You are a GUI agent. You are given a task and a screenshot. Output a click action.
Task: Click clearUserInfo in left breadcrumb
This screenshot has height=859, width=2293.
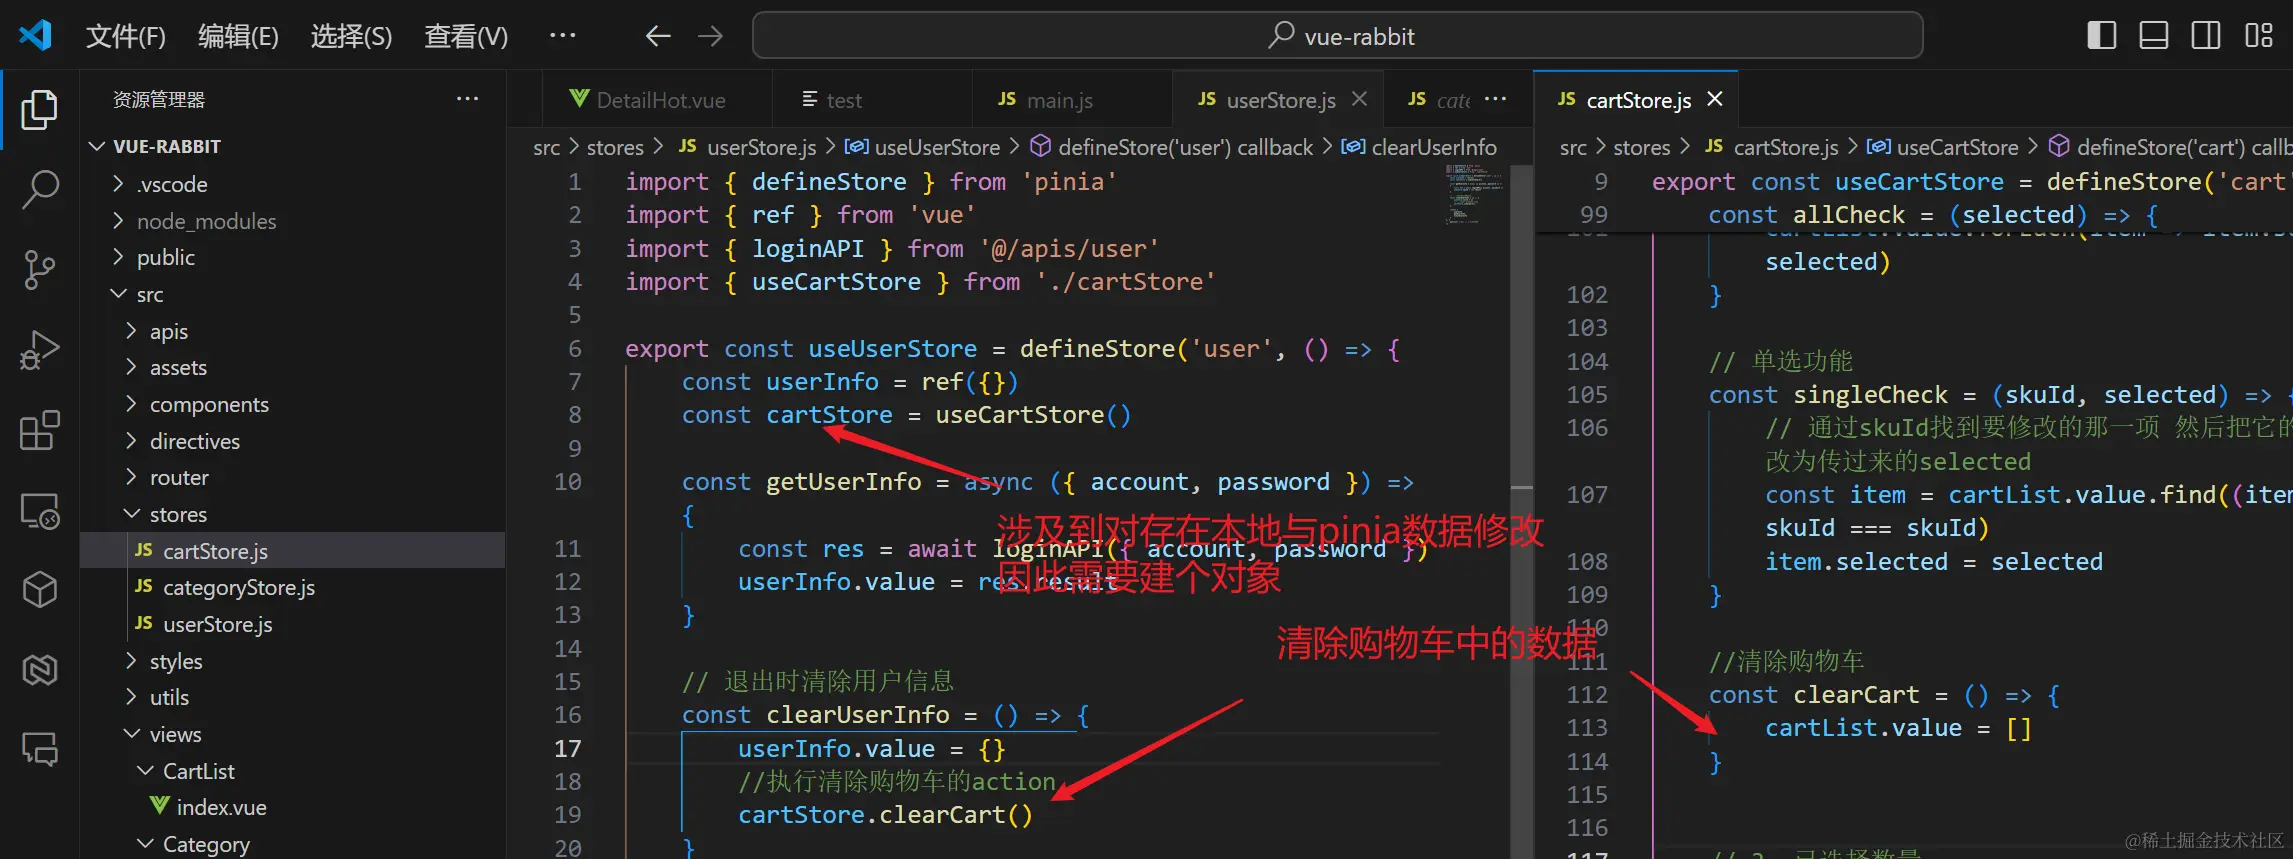pyautogui.click(x=1433, y=147)
